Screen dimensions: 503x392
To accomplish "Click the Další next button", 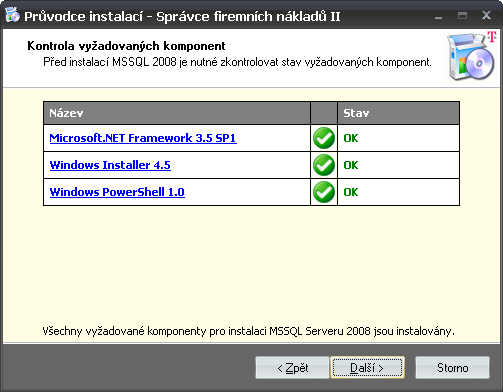I will pos(367,368).
